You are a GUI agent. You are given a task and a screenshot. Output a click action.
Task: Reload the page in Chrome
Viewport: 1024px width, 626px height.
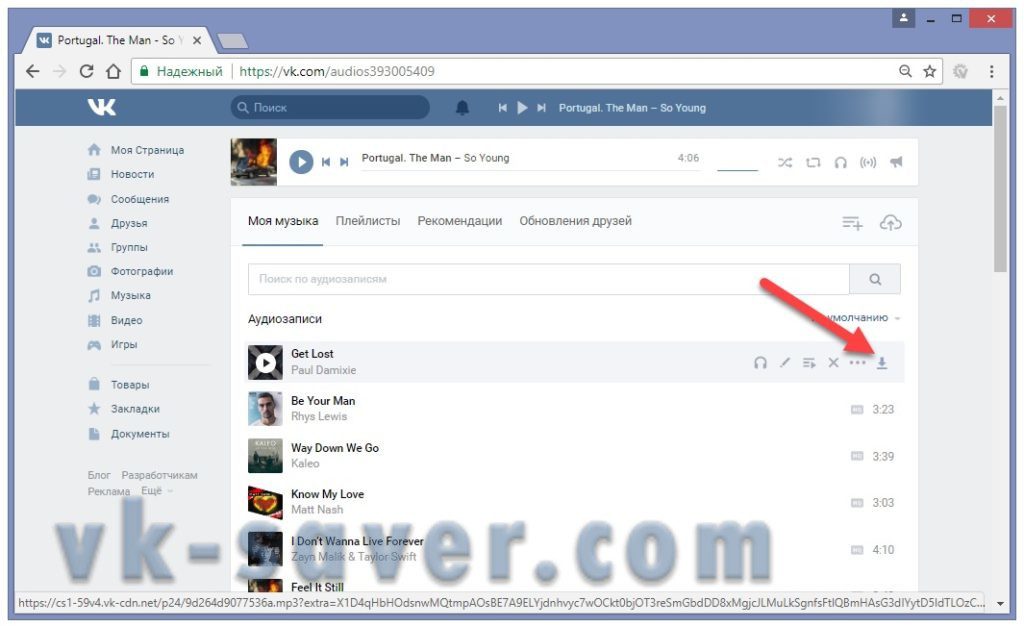click(x=86, y=71)
